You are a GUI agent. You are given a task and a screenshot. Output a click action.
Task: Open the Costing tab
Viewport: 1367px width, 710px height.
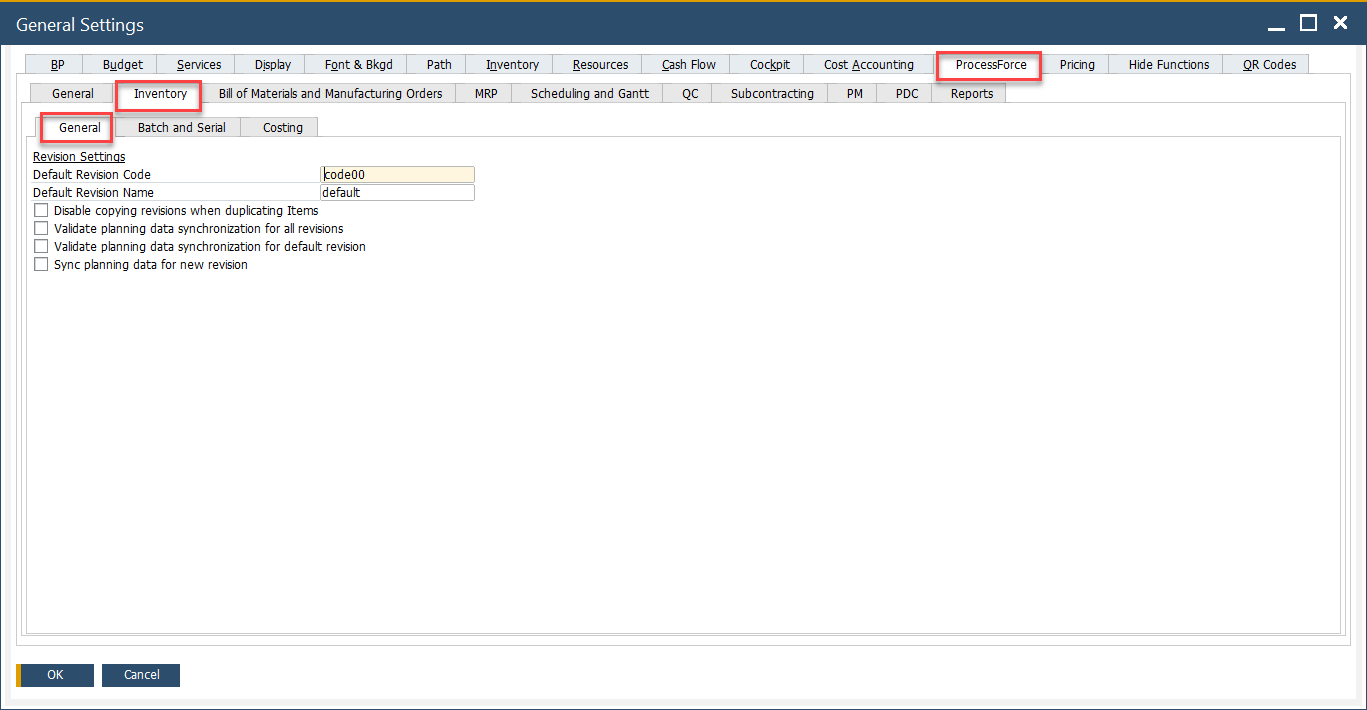(x=281, y=127)
